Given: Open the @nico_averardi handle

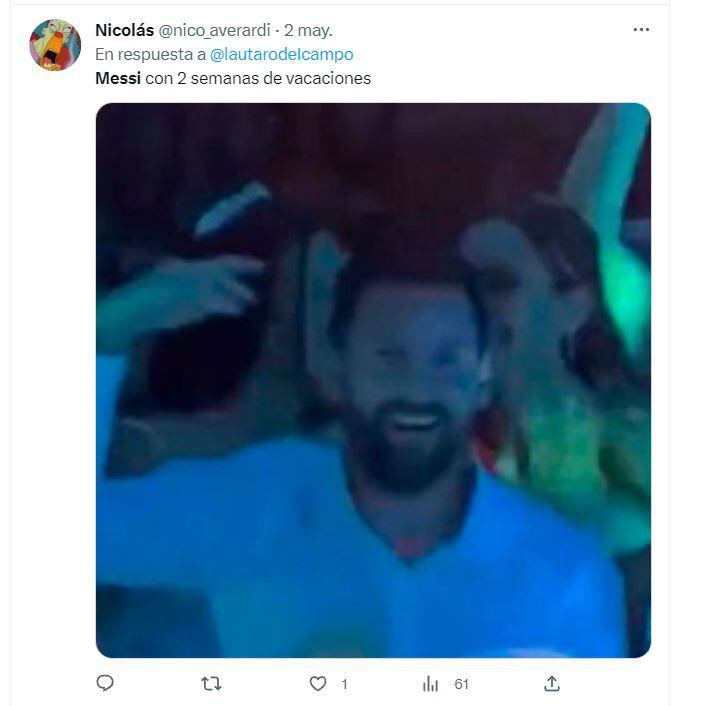Looking at the screenshot, I should 214,31.
